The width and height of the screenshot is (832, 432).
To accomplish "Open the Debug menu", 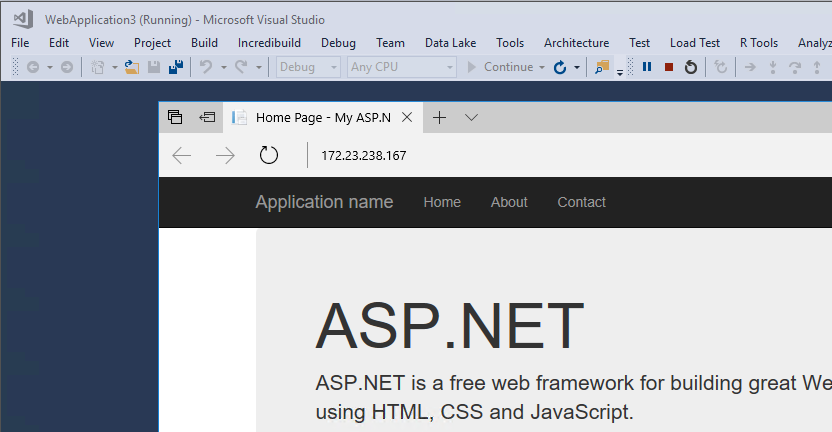I will click(x=338, y=43).
